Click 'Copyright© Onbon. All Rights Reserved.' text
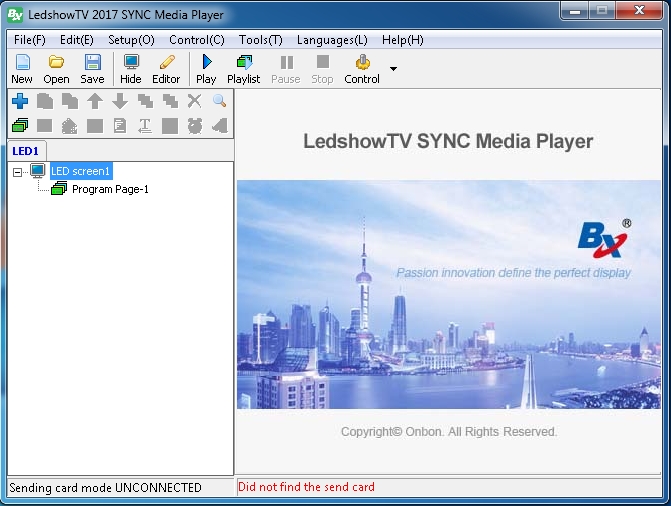This screenshot has height=506, width=671. 449,432
